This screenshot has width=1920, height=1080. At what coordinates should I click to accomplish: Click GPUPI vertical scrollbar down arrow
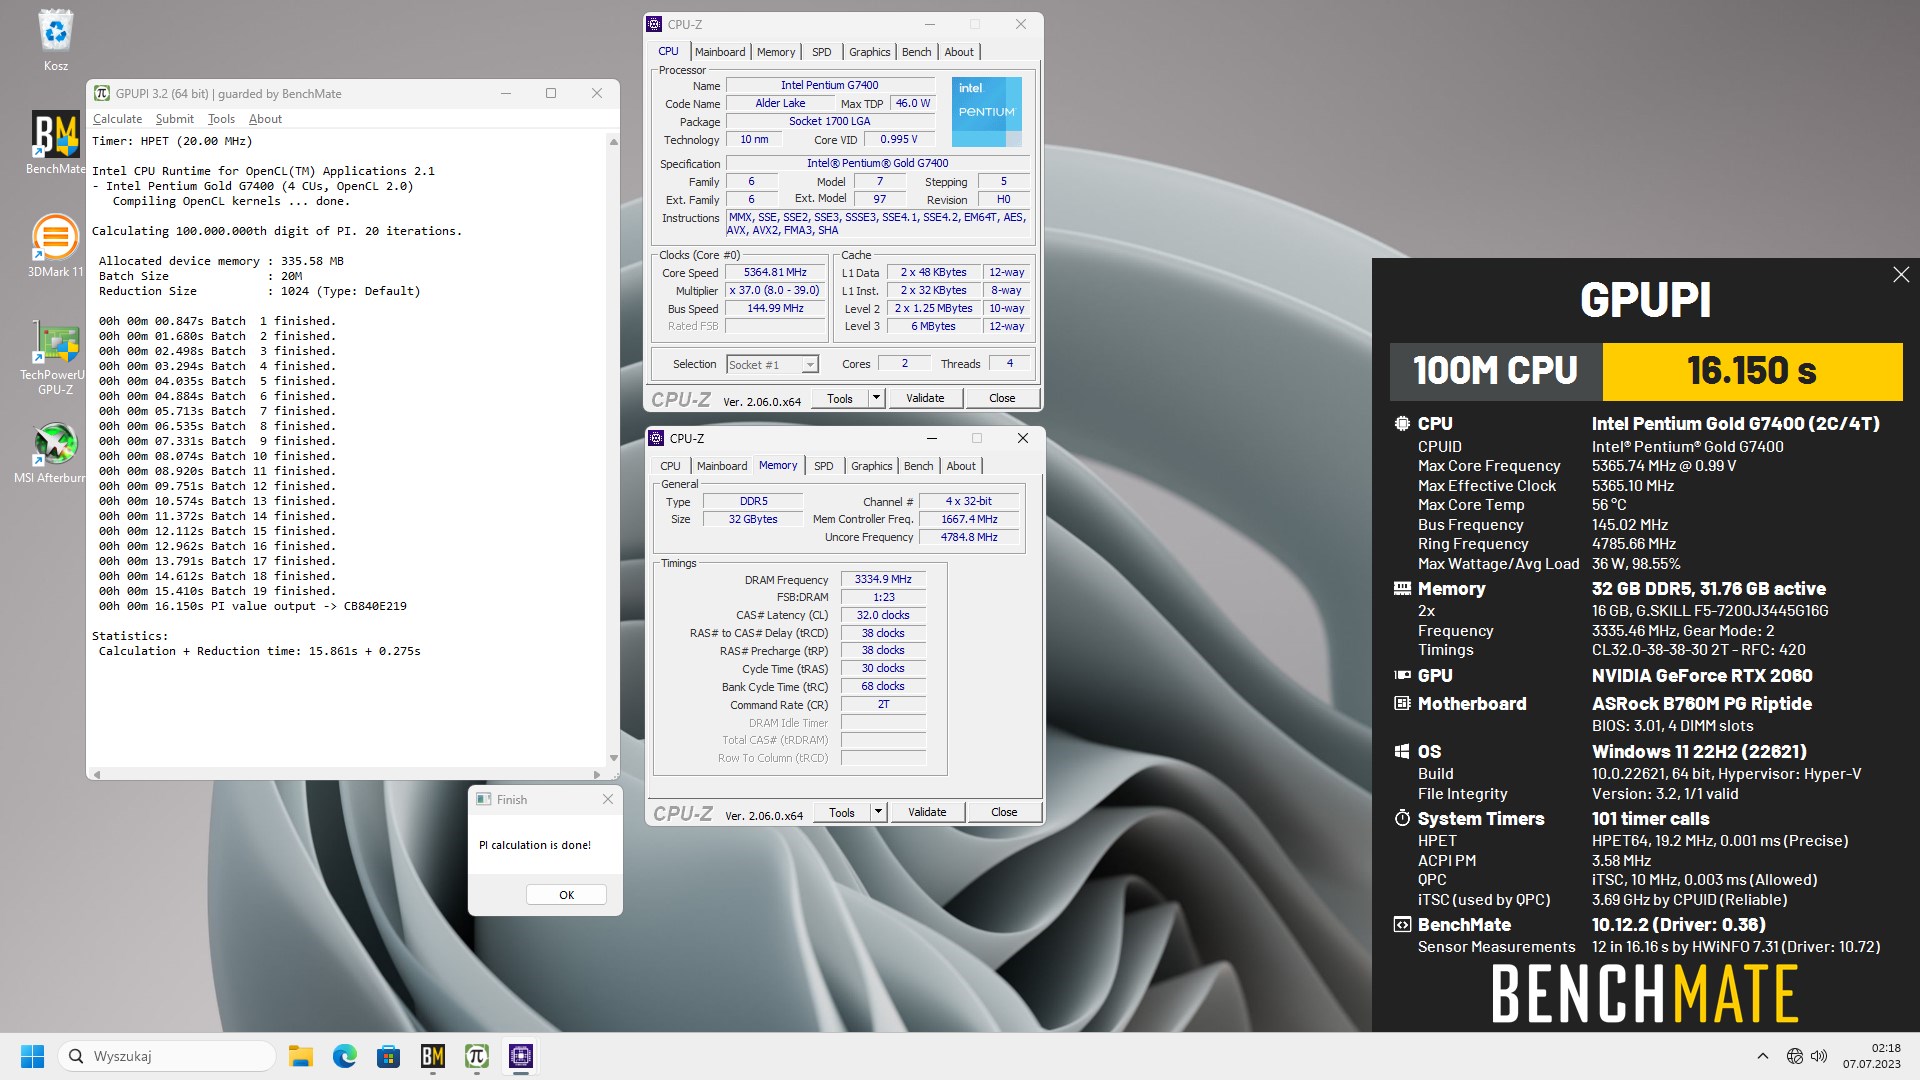click(x=613, y=758)
